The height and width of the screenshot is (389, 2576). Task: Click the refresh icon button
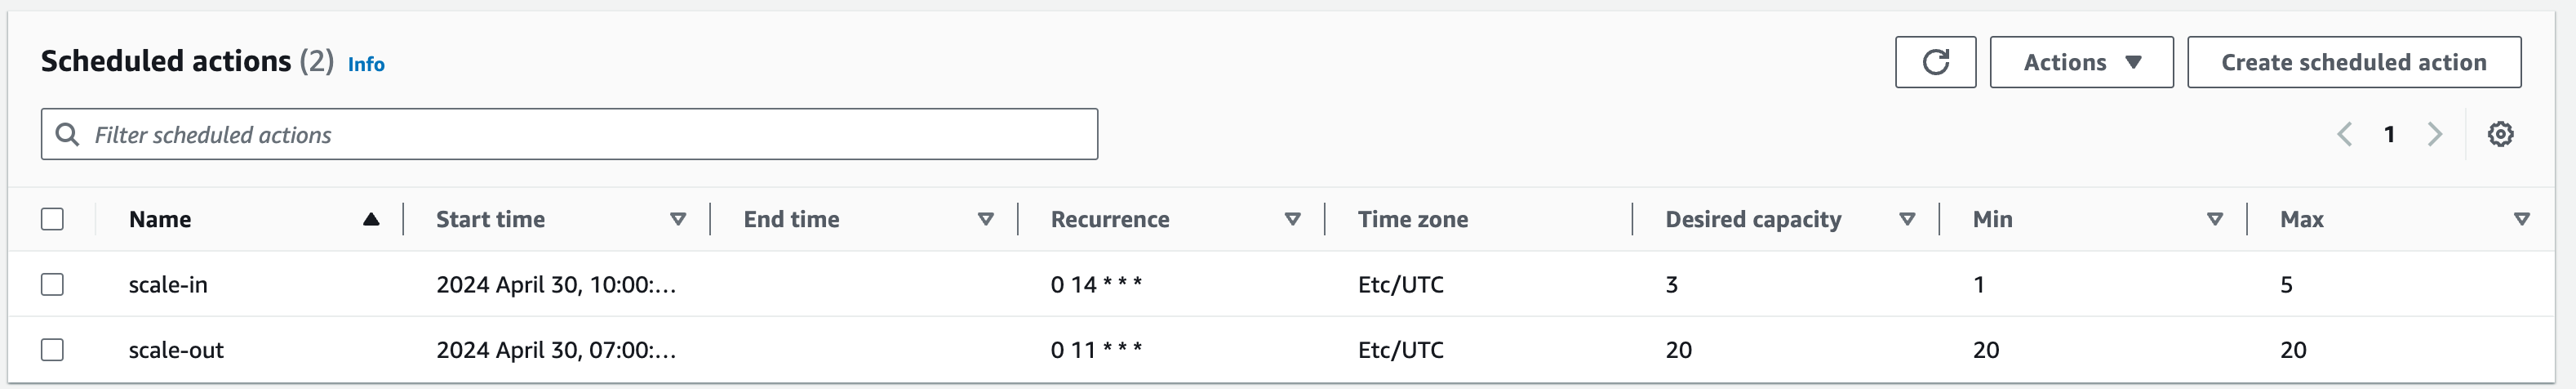point(1934,62)
